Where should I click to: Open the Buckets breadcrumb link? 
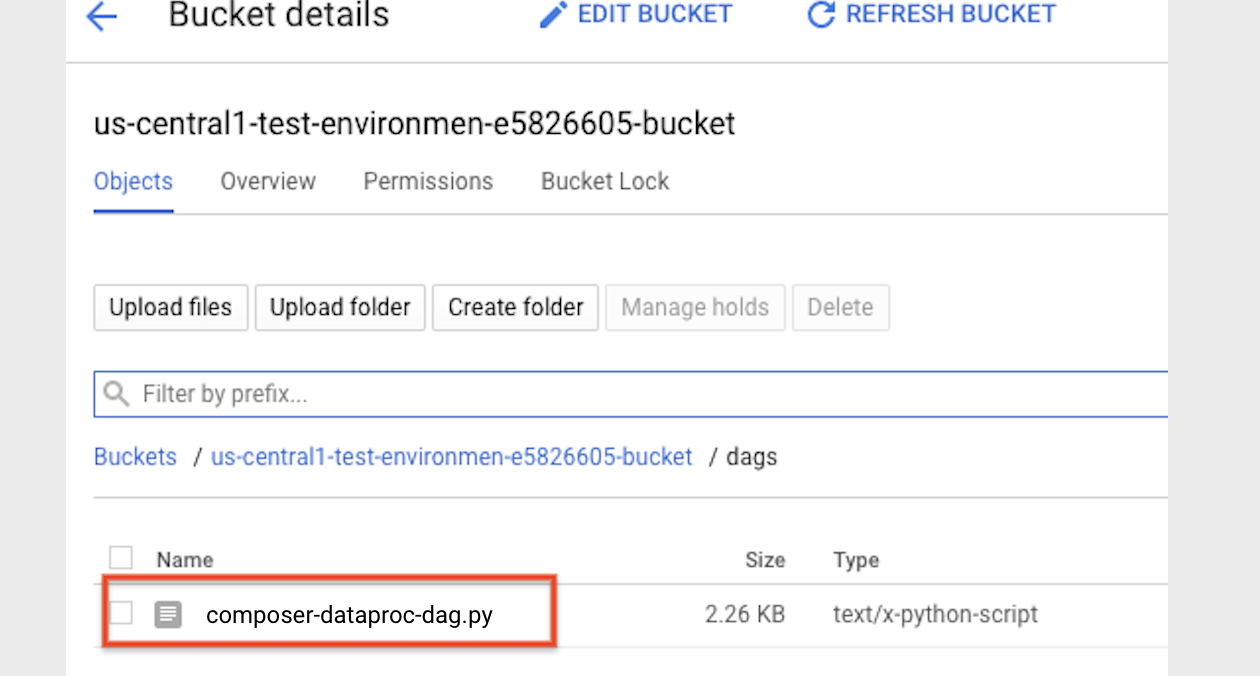[135, 457]
